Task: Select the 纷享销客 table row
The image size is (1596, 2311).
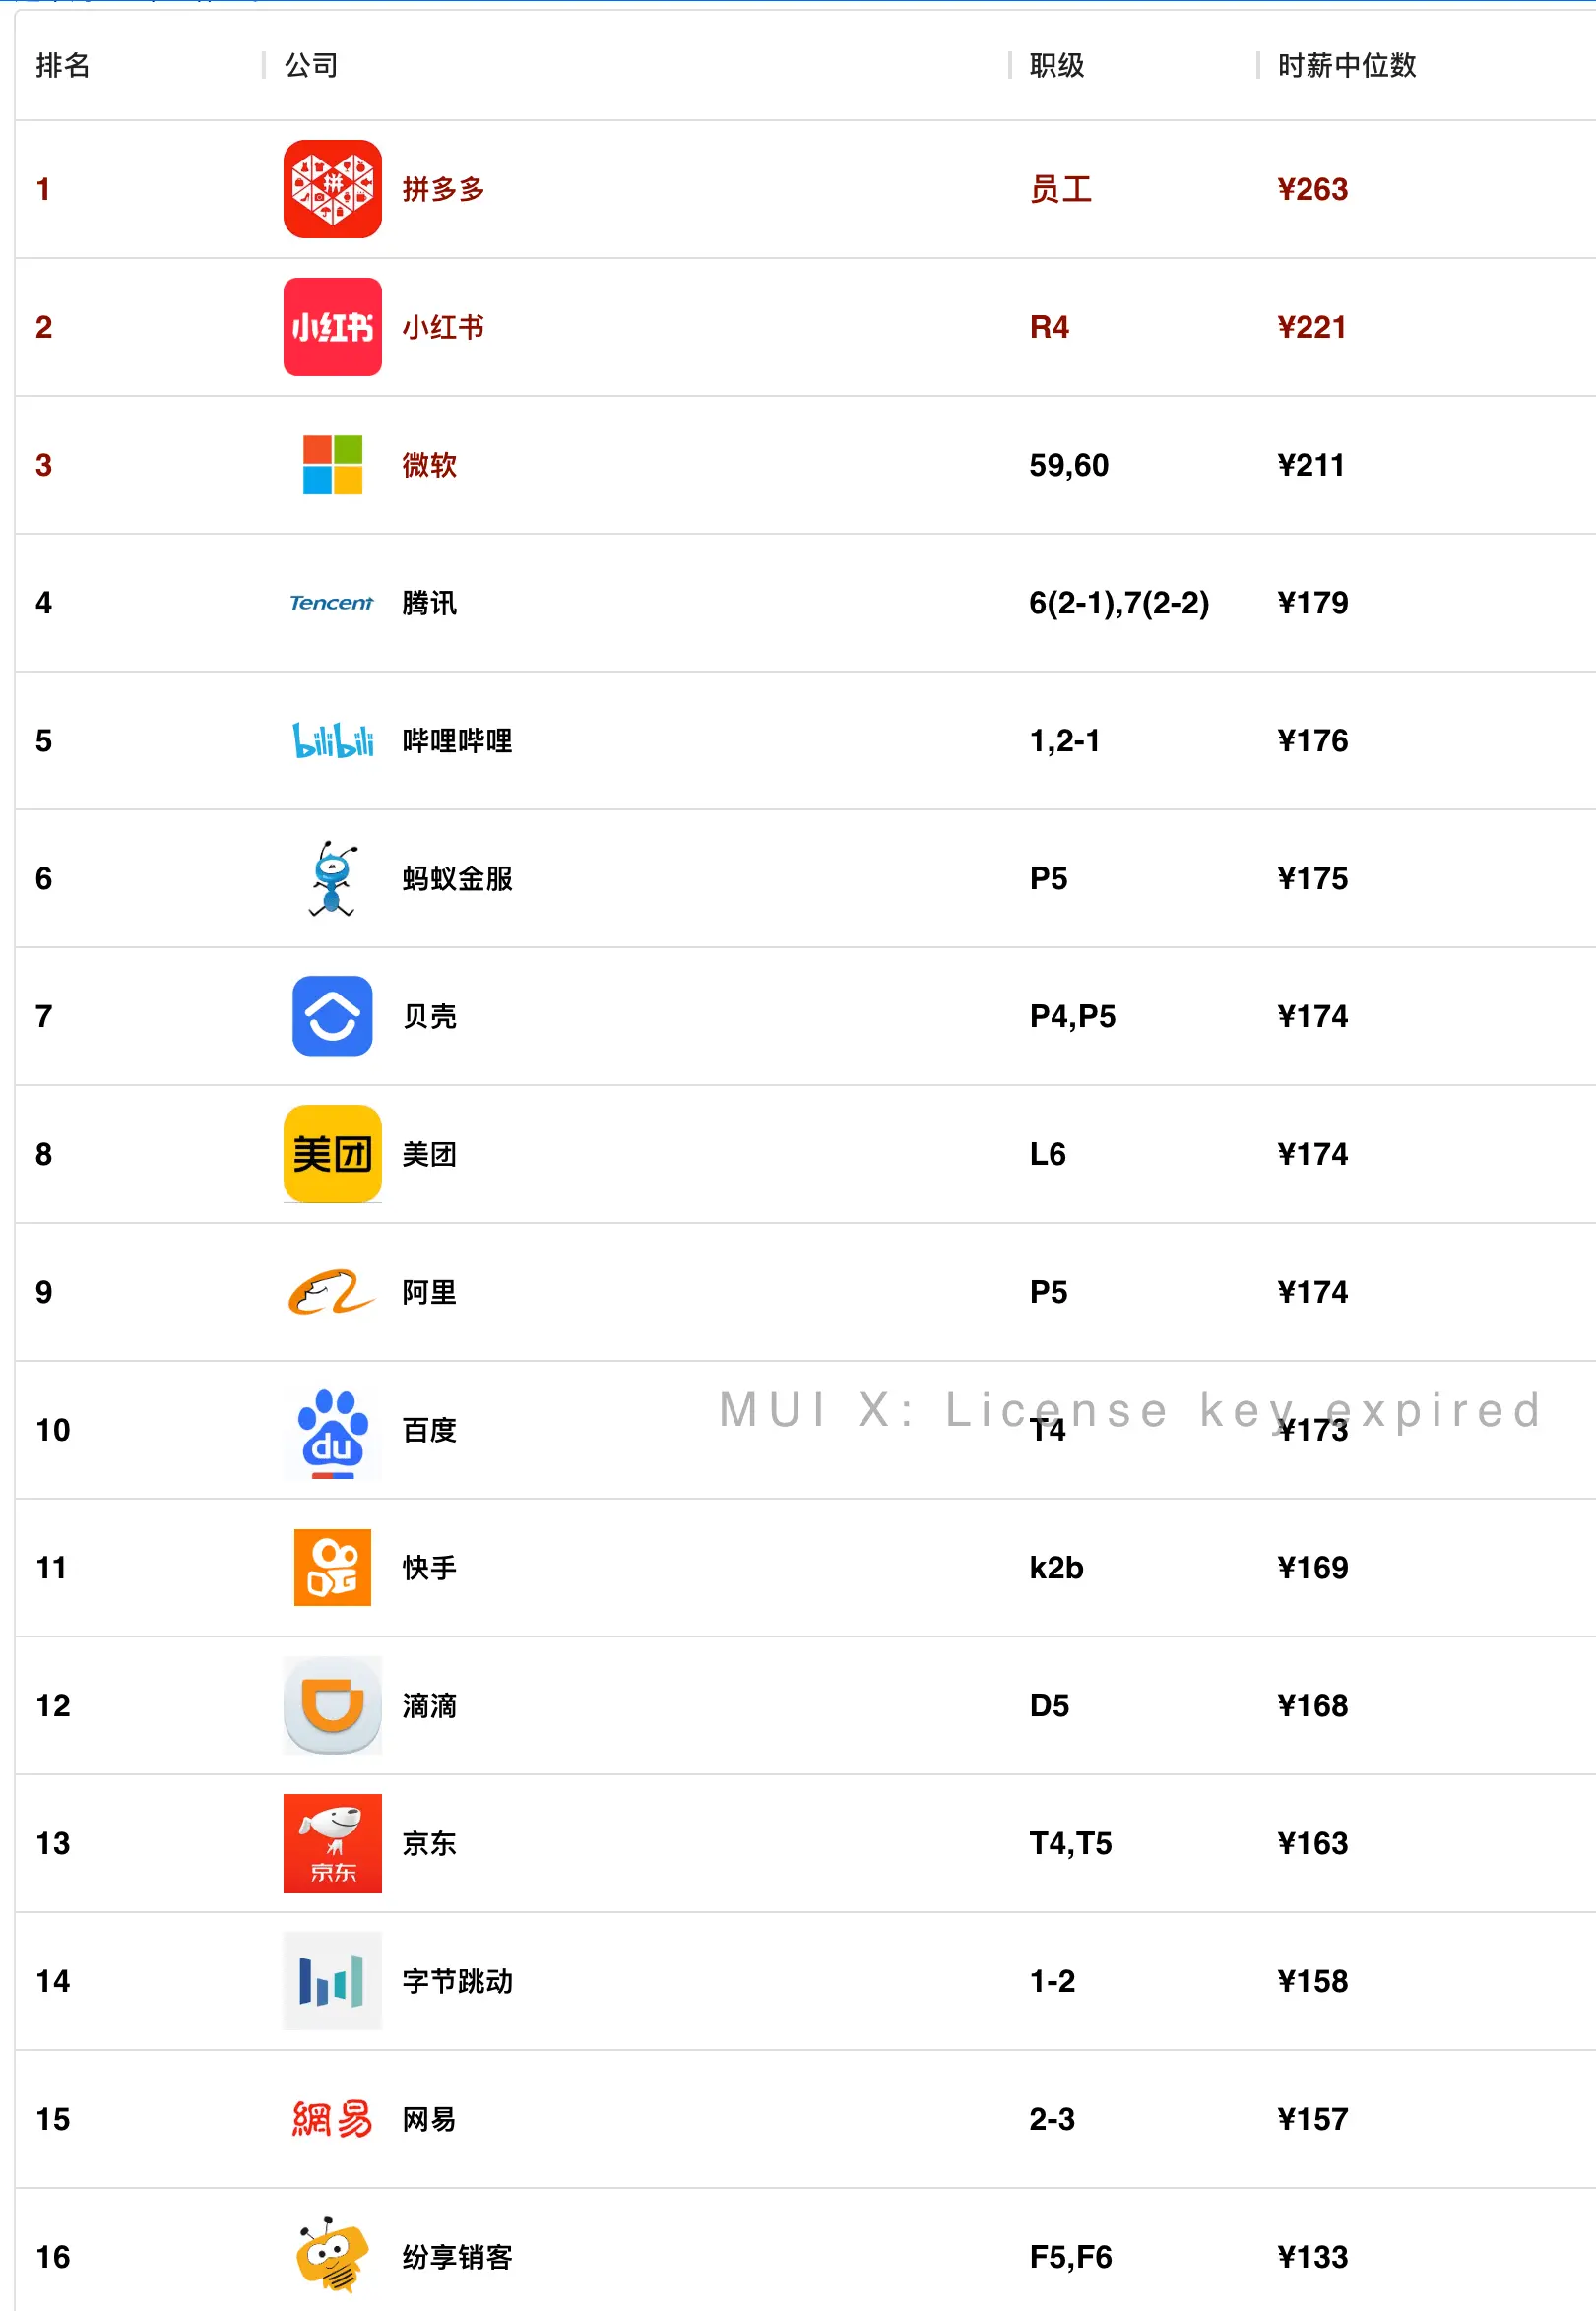Action: [x=800, y=2257]
